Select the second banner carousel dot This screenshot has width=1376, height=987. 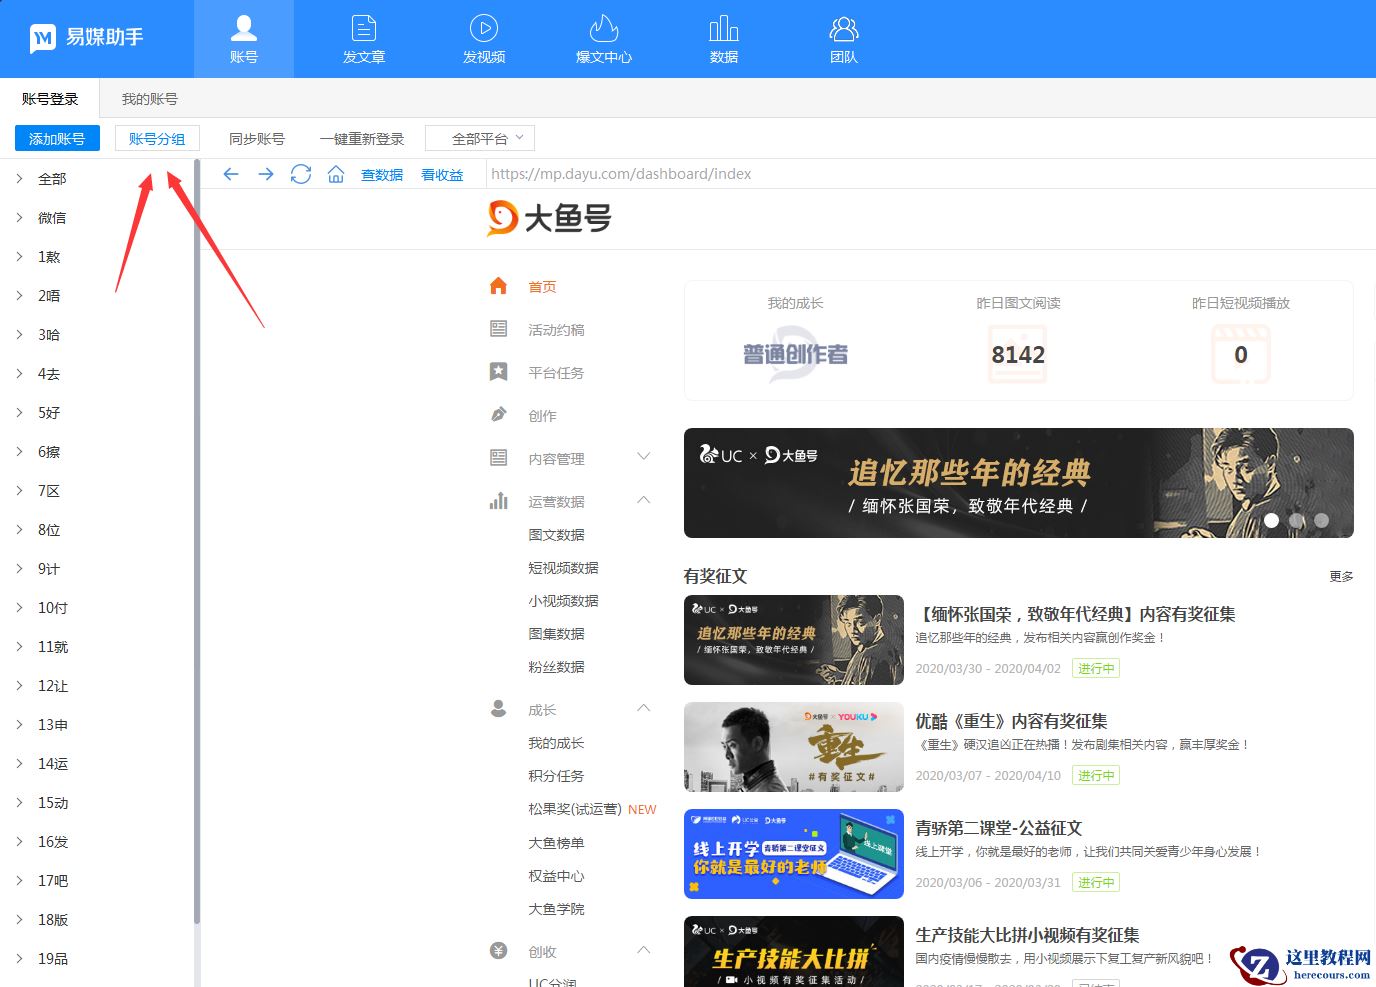1297,520
